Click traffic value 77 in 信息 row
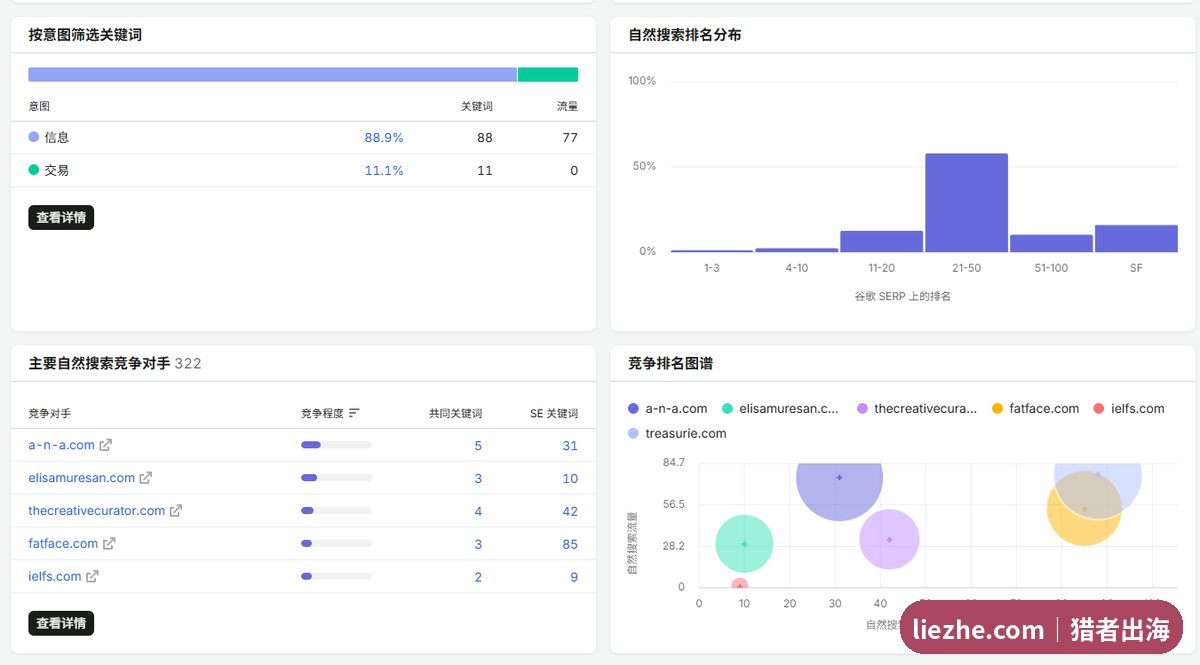The image size is (1200, 665). pyautogui.click(x=570, y=138)
